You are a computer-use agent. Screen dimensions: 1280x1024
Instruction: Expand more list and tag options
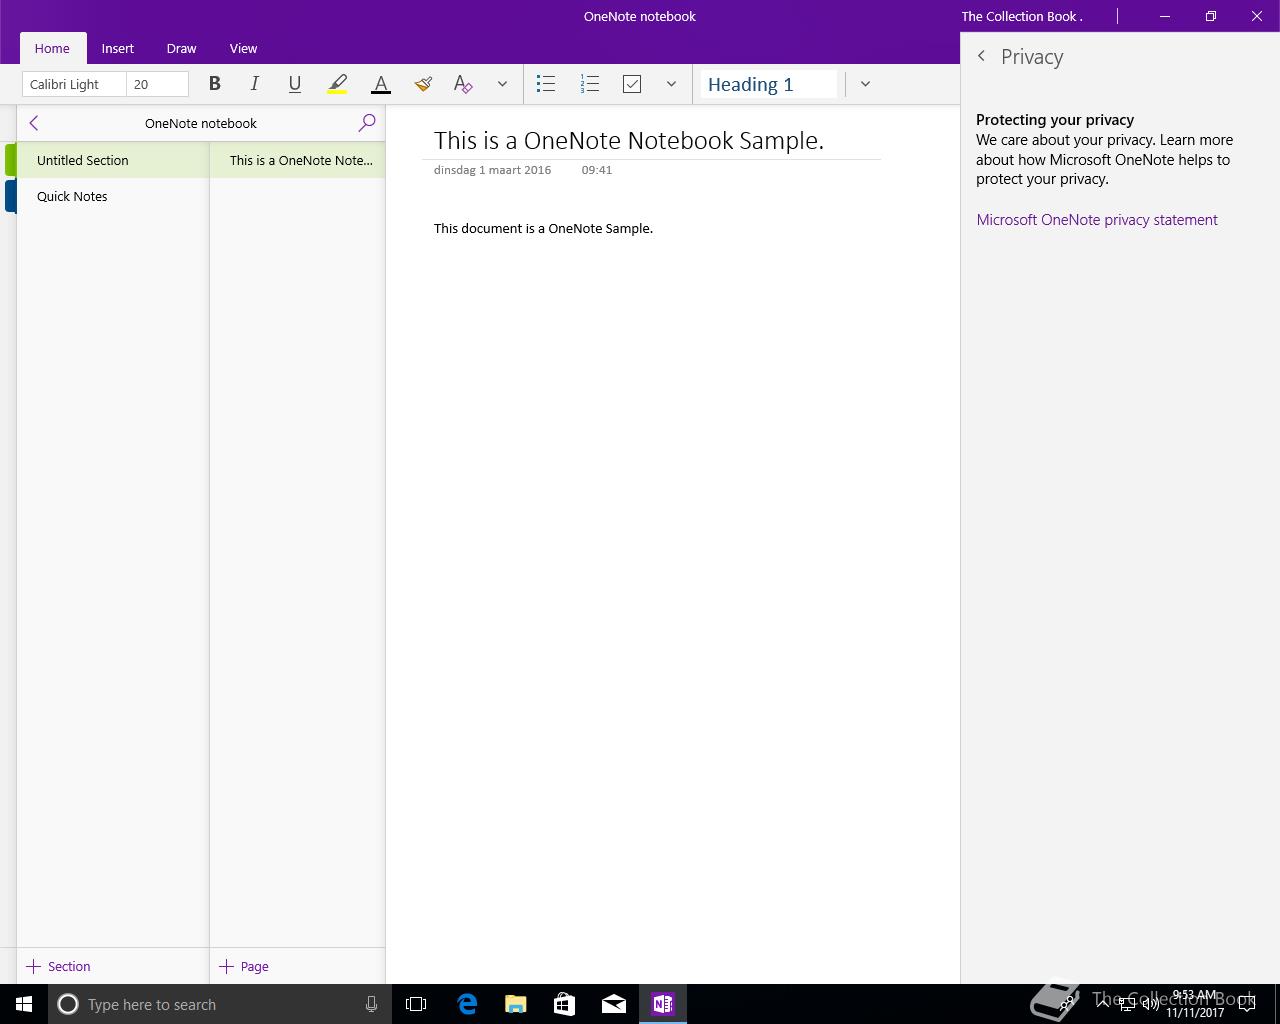pyautogui.click(x=671, y=84)
